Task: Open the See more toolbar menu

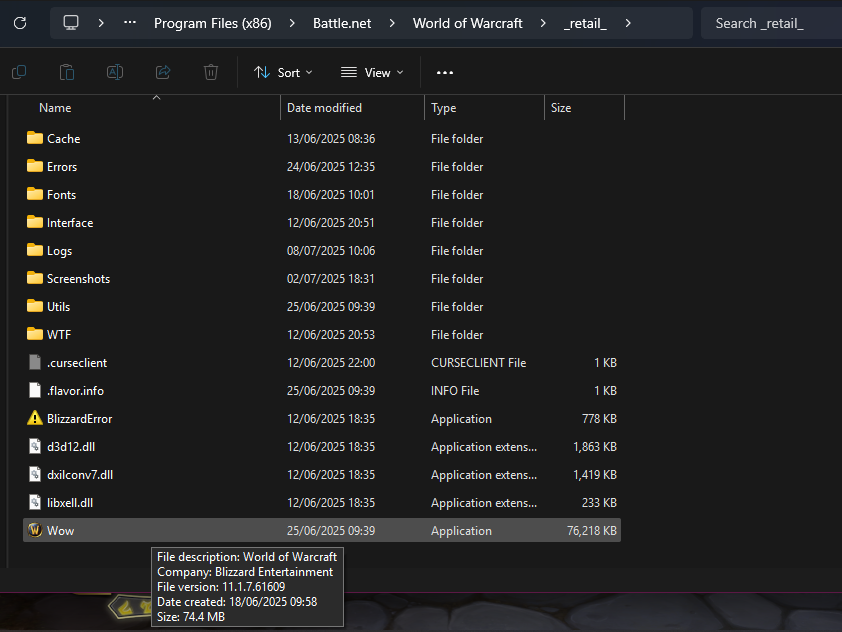Action: [445, 72]
